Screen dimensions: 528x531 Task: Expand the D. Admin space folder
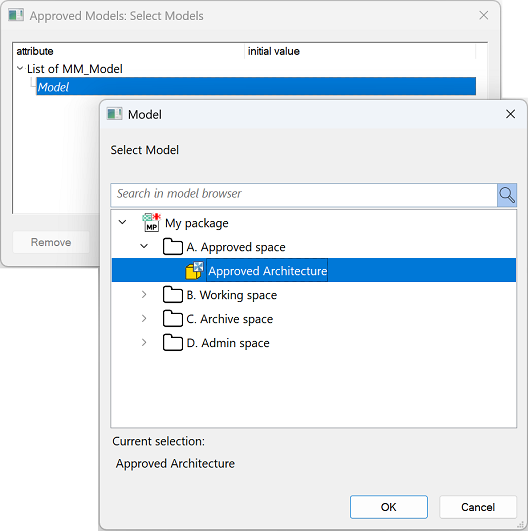[144, 343]
